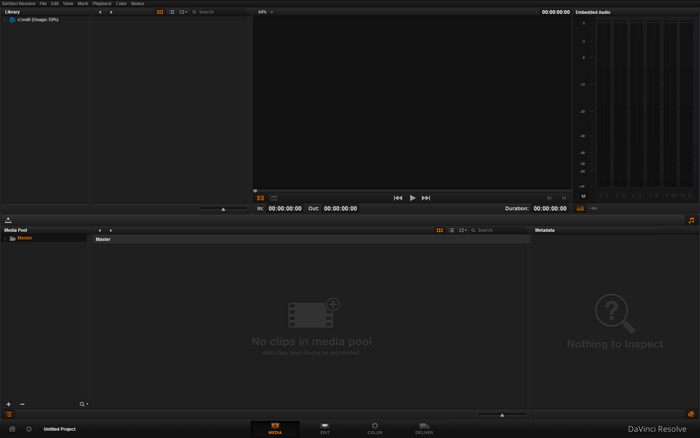Click the Mark In button
The height and width of the screenshot is (438, 700).
[x=549, y=198]
